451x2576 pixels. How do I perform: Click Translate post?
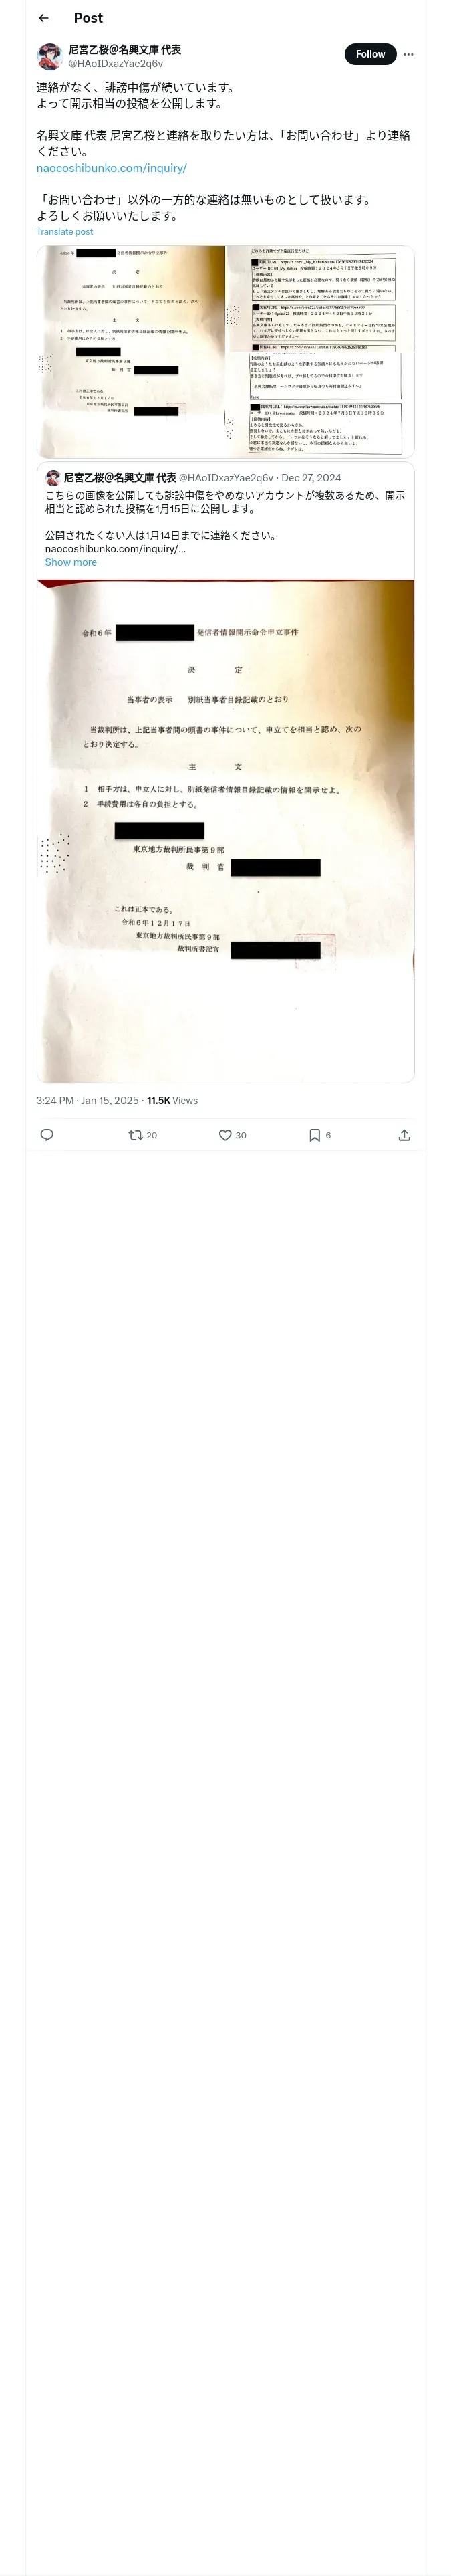[x=64, y=232]
